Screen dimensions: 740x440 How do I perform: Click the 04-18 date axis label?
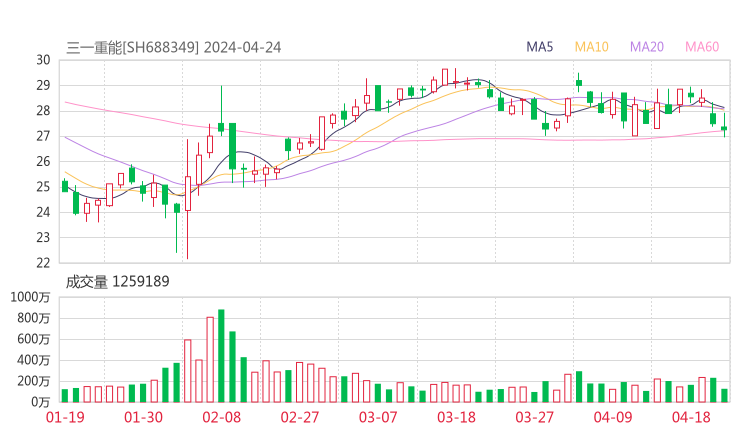pos(691,417)
